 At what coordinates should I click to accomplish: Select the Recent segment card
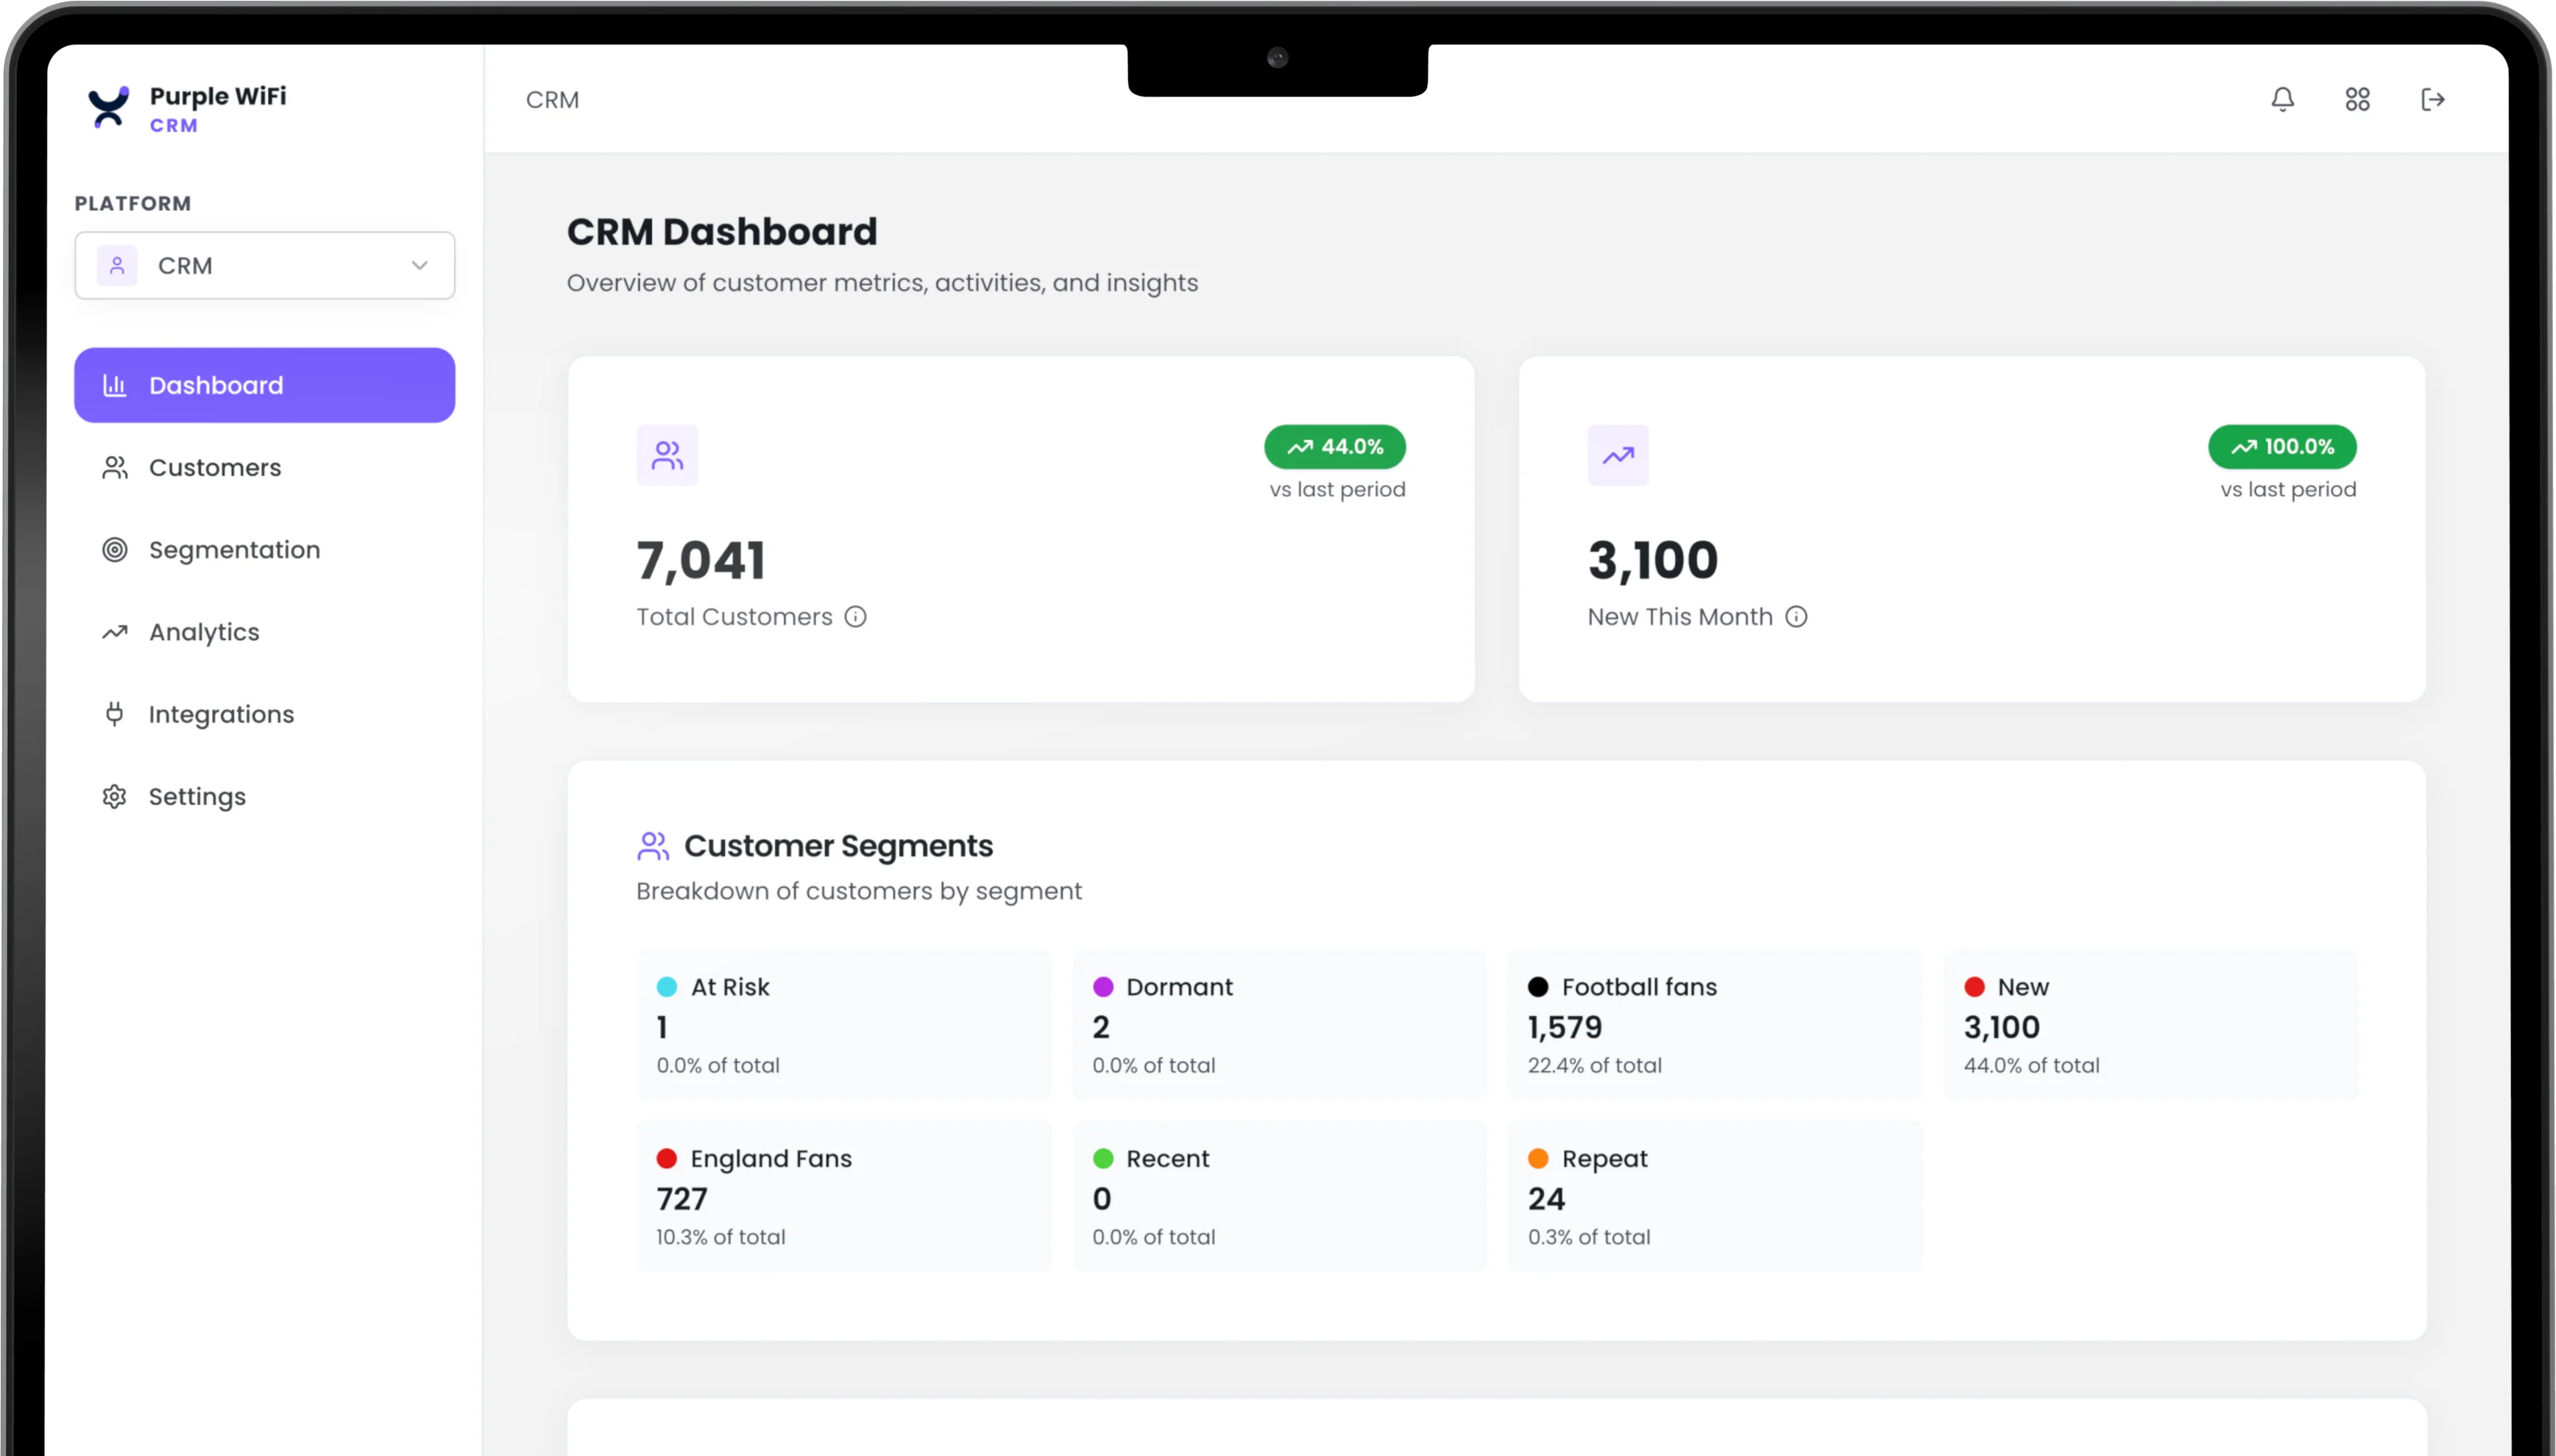[x=1279, y=1196]
